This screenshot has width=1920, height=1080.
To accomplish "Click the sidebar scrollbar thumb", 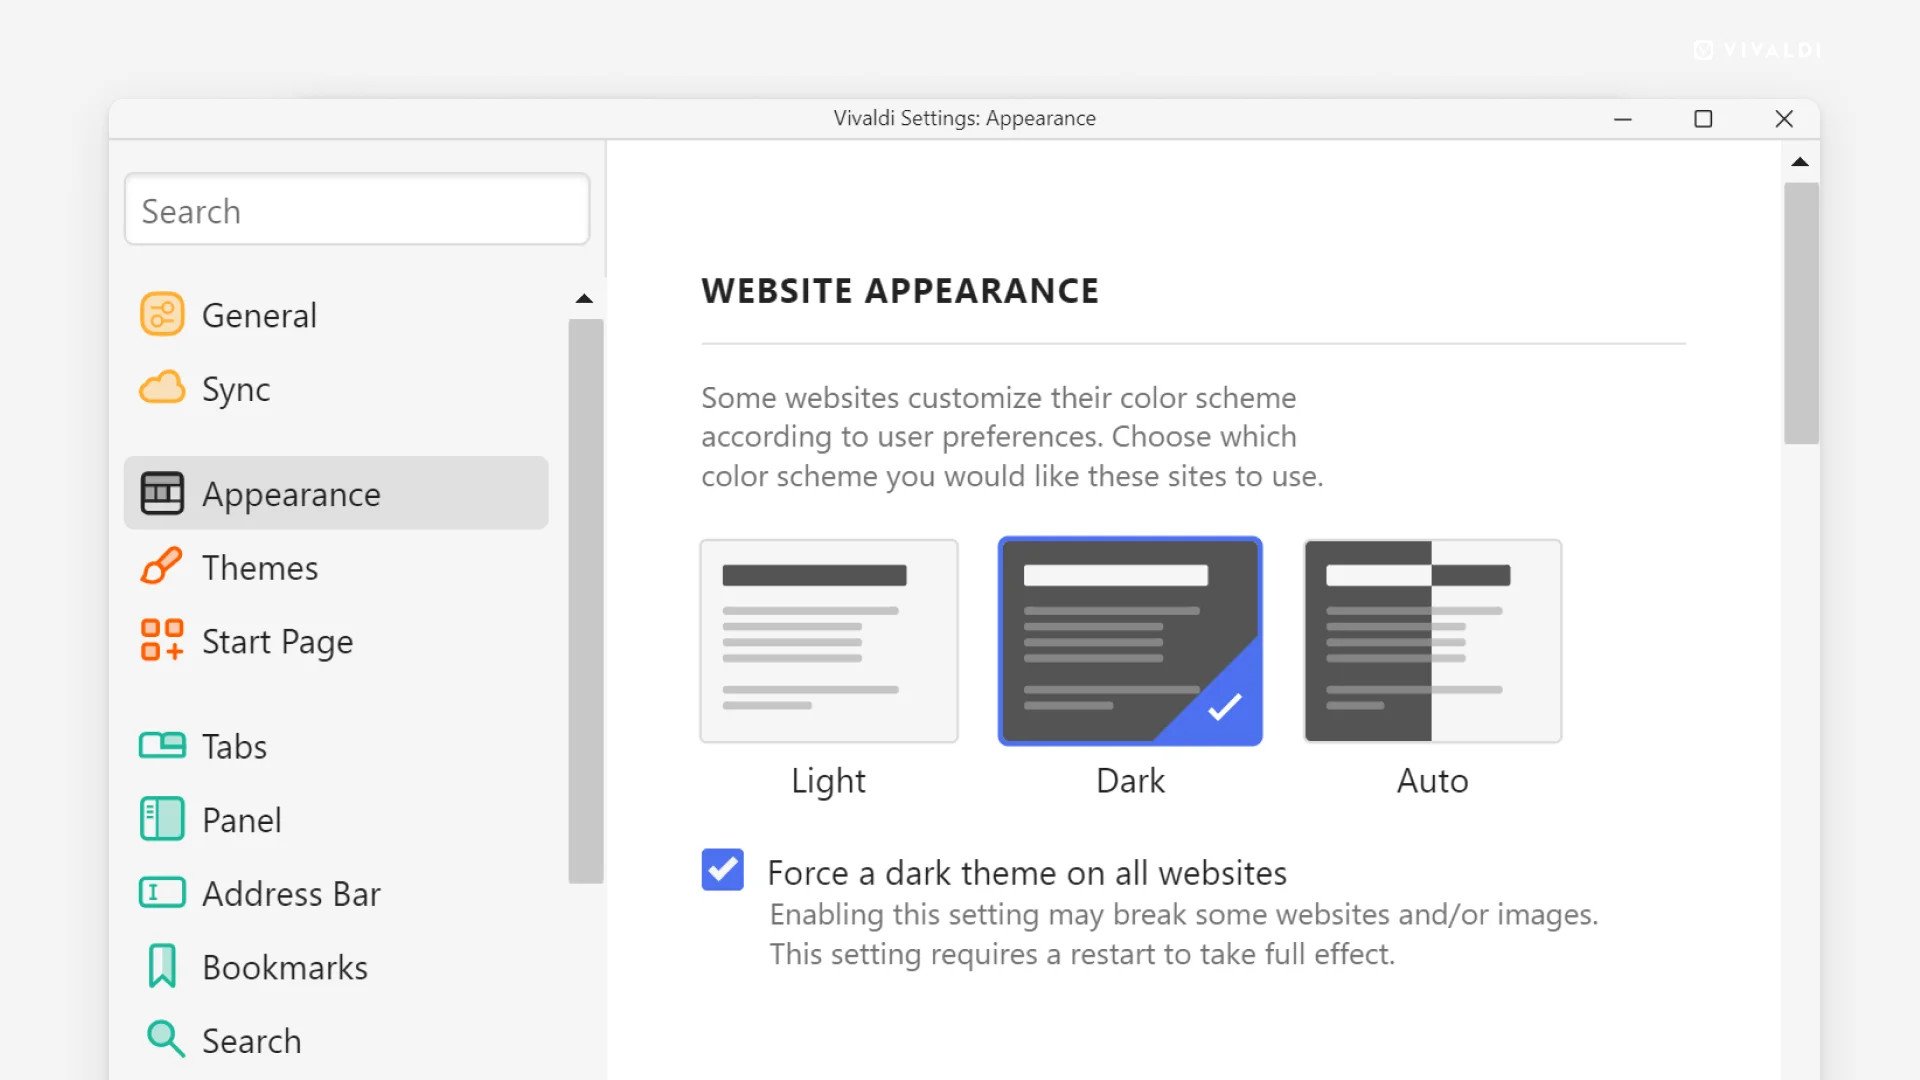I will [x=586, y=601].
